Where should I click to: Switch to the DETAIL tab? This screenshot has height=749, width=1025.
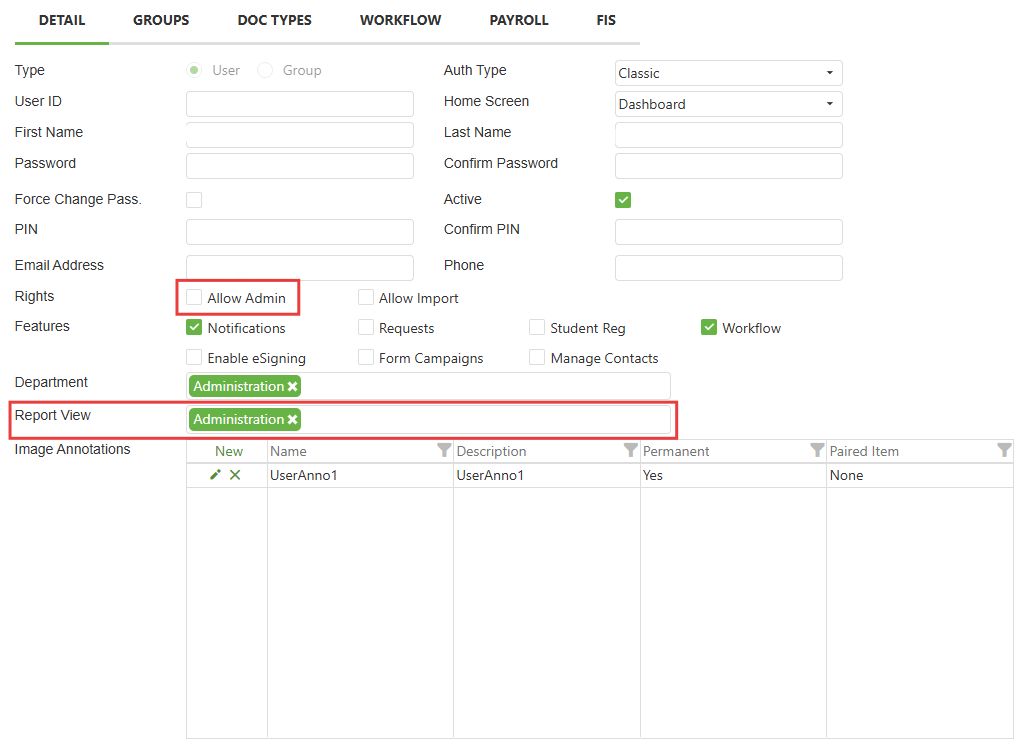(x=62, y=20)
